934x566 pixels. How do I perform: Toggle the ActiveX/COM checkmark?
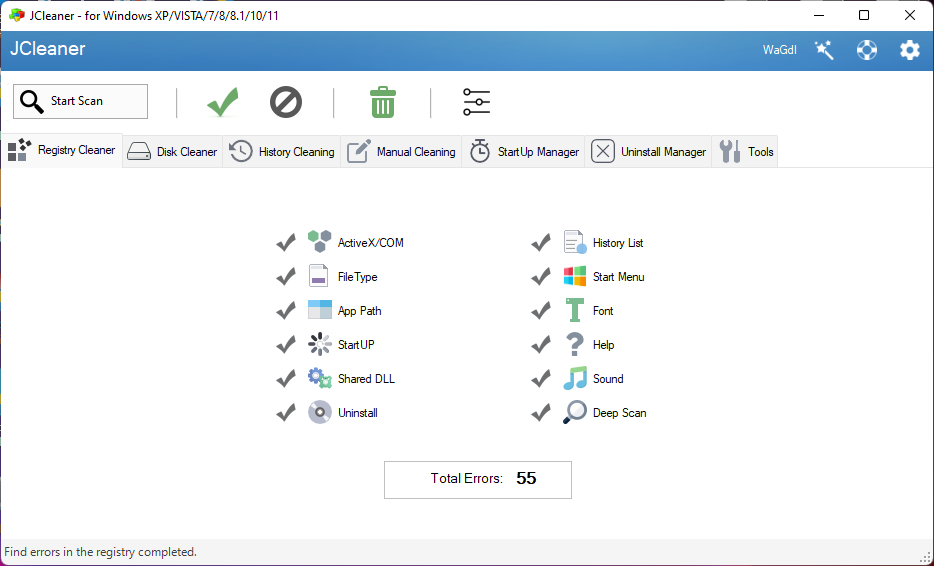286,242
